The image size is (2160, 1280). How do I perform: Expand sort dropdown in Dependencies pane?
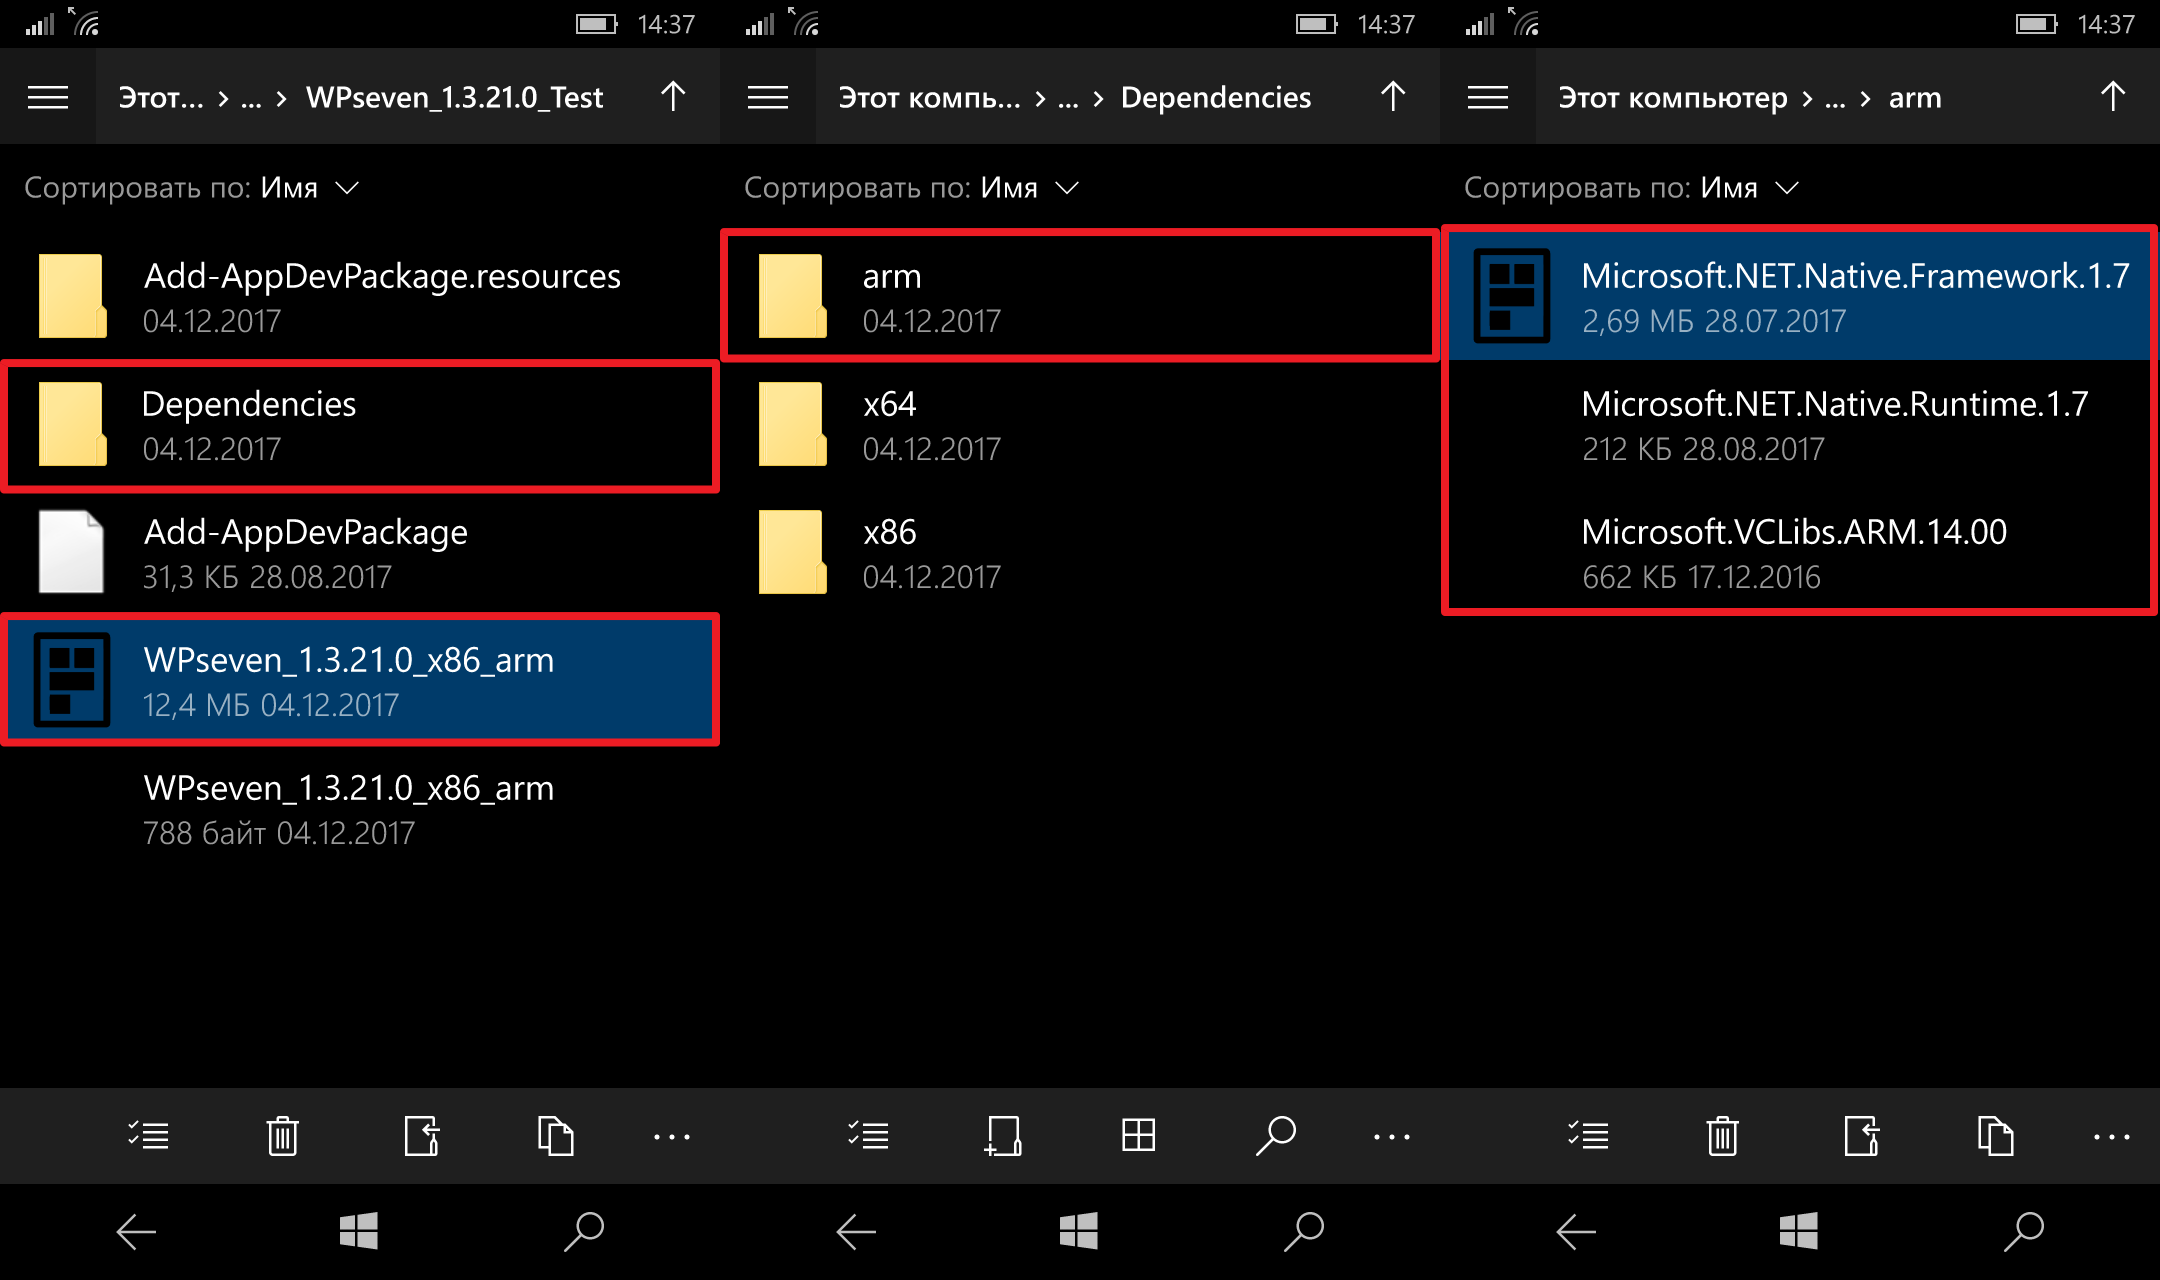[x=911, y=188]
